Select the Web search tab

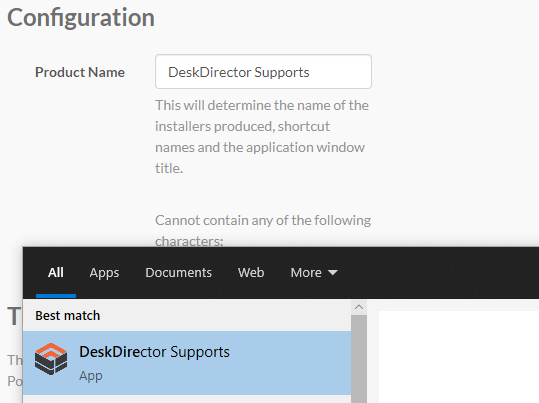251,273
